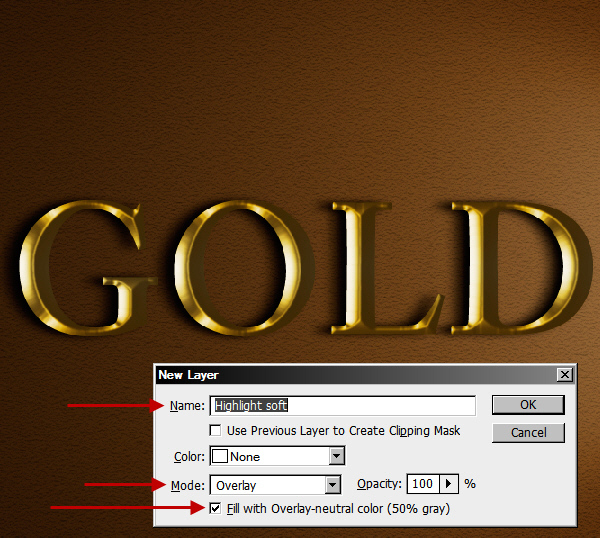Open the Mode dropdown showing Overlay
The height and width of the screenshot is (538, 600).
(x=275, y=485)
